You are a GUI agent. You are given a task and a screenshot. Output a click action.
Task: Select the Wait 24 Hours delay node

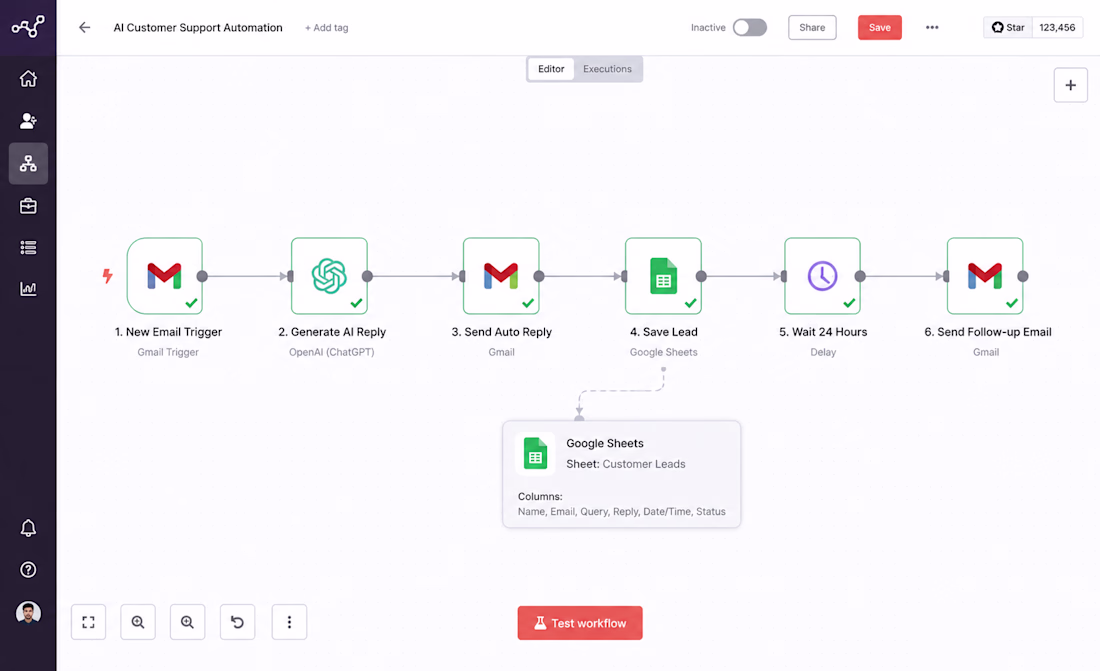click(822, 276)
